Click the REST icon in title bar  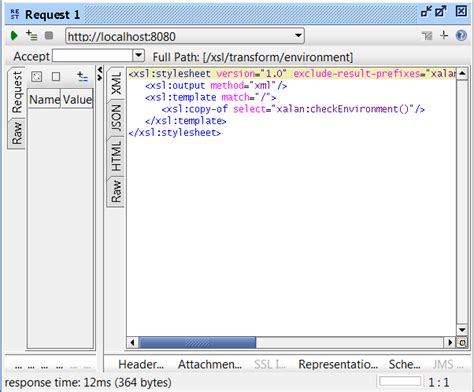[x=15, y=14]
